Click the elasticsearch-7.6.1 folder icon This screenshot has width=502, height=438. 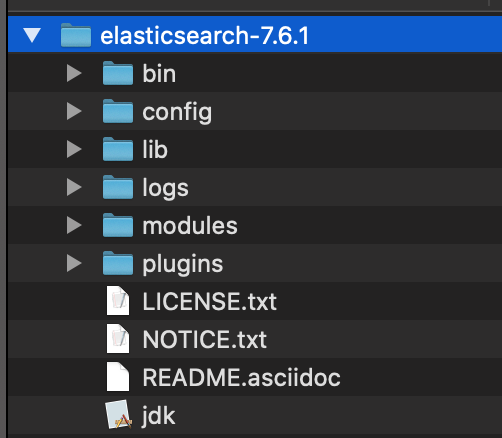(x=76, y=35)
